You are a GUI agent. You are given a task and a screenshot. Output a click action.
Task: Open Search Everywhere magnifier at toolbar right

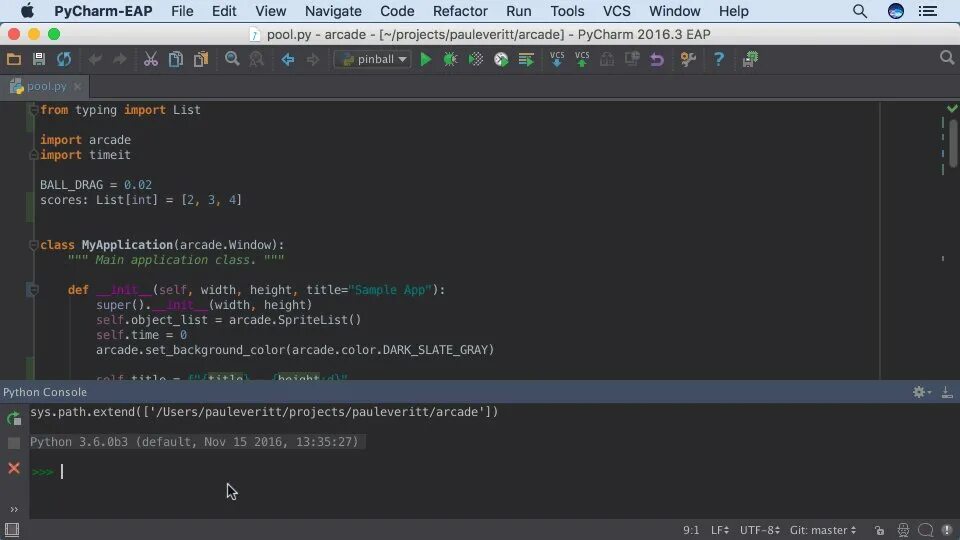coord(947,58)
